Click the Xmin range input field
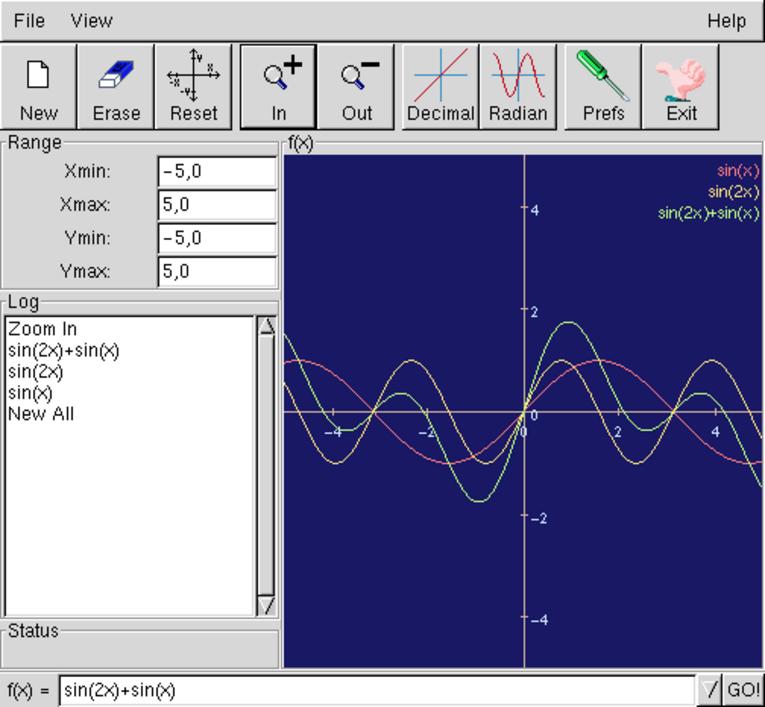The image size is (765, 707). point(216,172)
